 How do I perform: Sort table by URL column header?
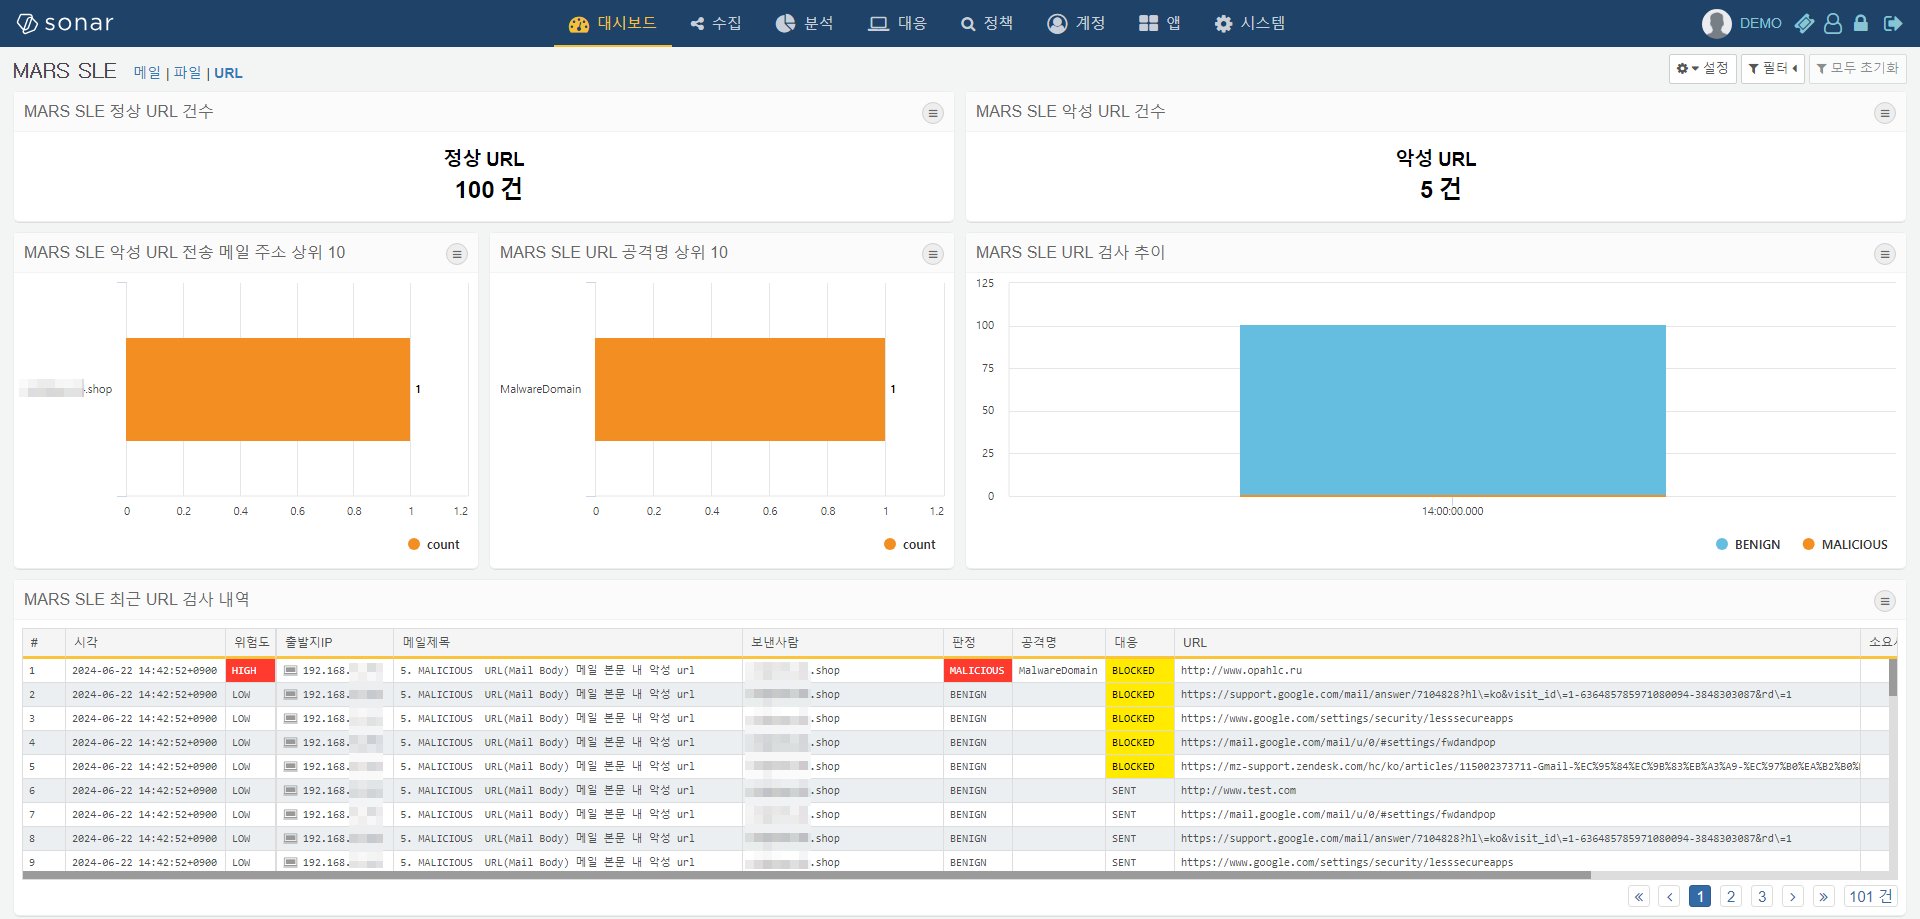coord(1517,642)
